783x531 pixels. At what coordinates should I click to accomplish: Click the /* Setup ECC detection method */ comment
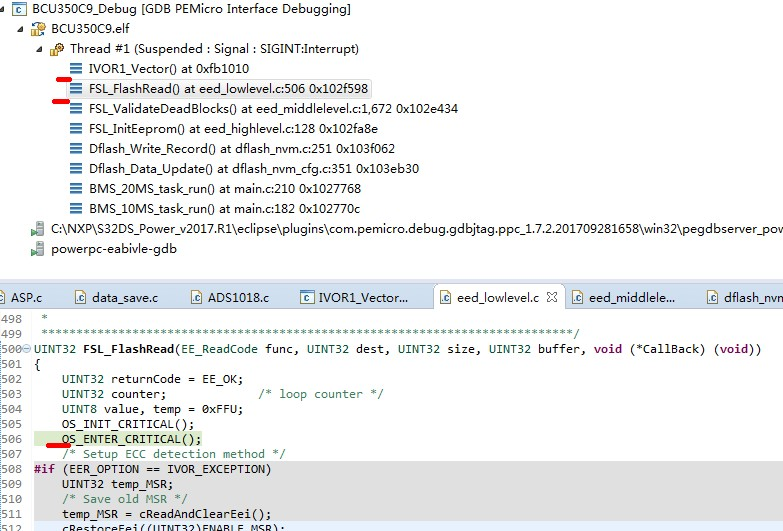[x=173, y=454]
